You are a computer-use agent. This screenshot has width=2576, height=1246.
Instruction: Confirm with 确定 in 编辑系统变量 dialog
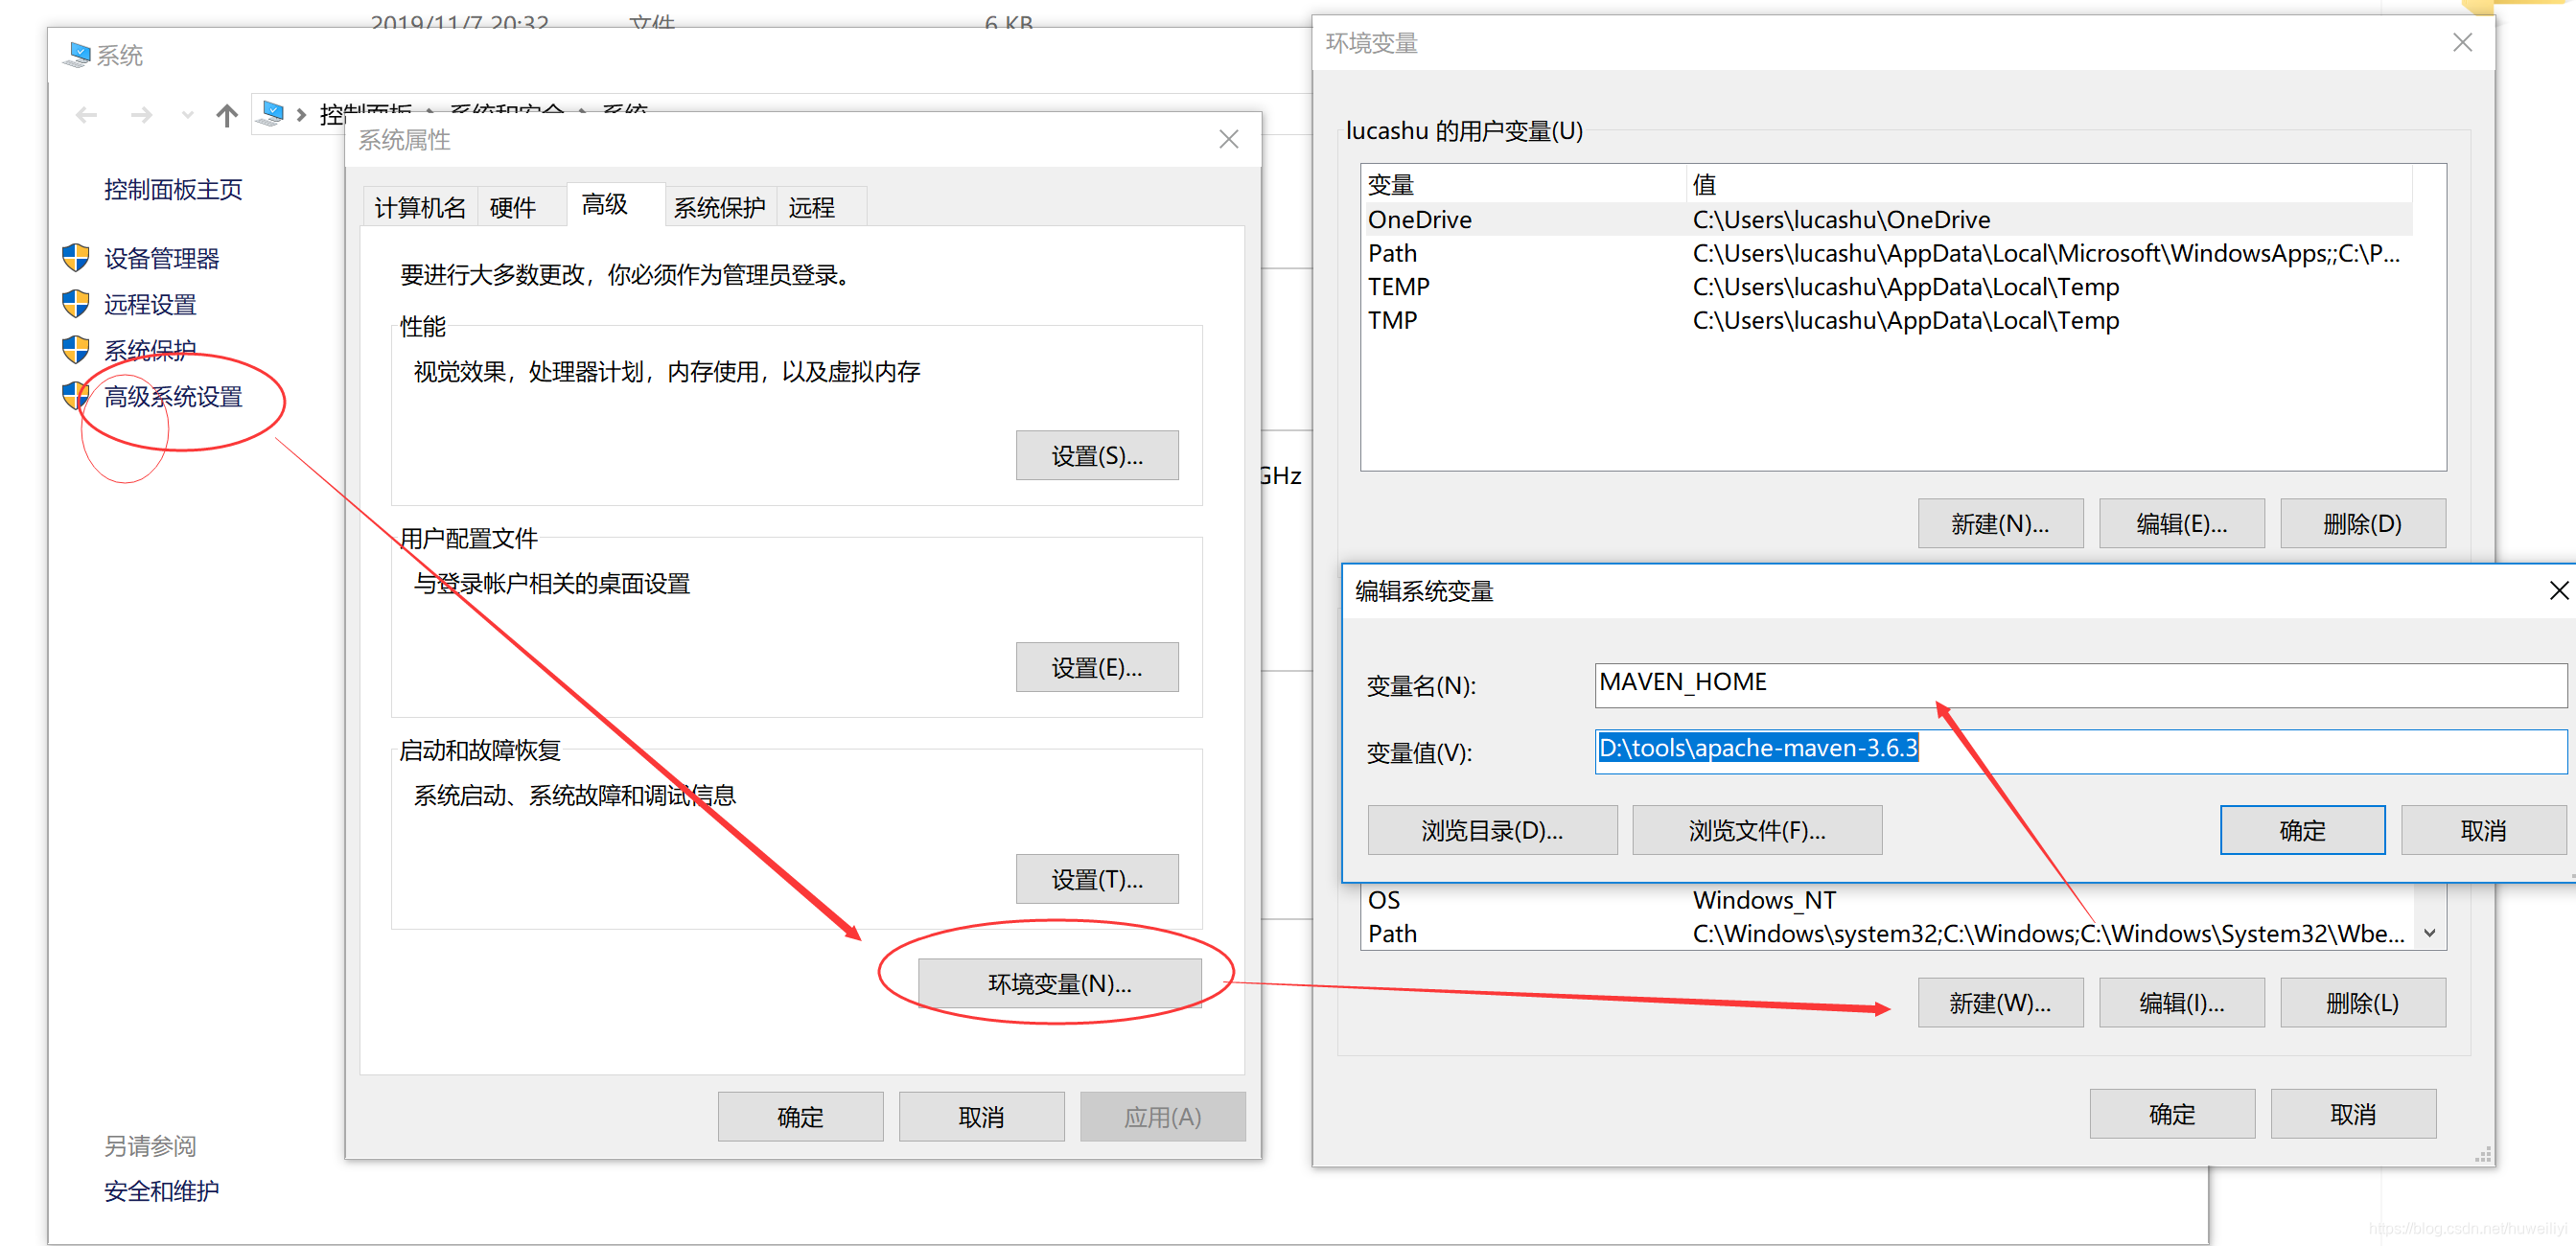coord(2302,830)
